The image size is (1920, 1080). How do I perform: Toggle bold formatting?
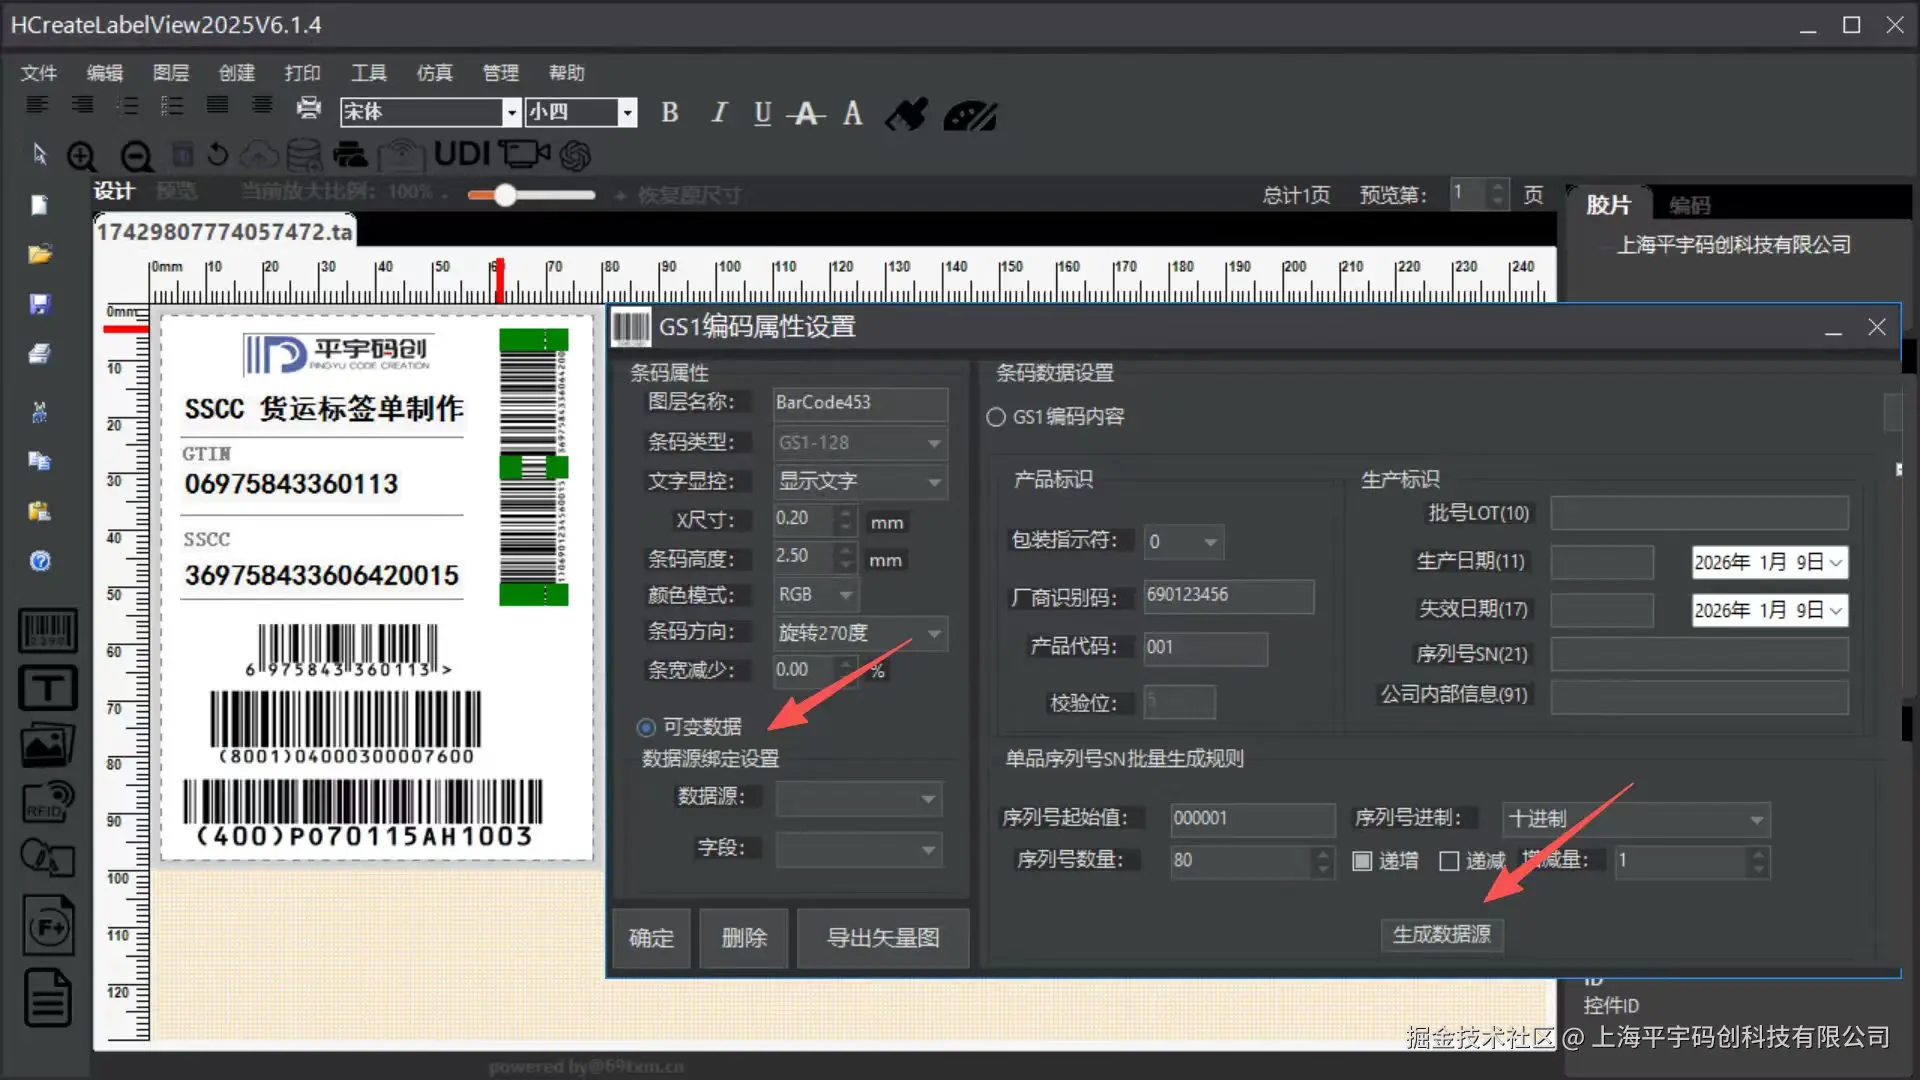[670, 113]
